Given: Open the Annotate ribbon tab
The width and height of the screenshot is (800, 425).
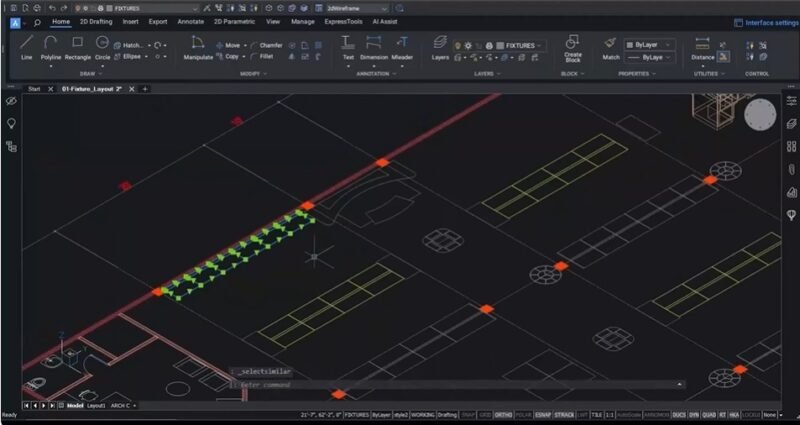Looking at the screenshot, I should pyautogui.click(x=190, y=22).
